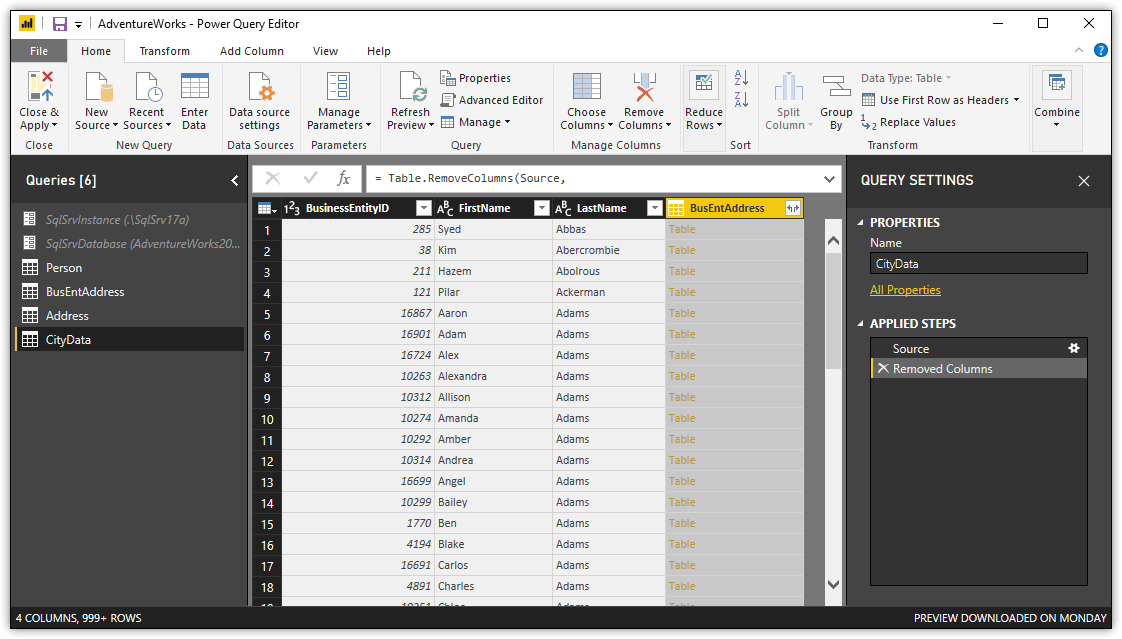Click Replace Values
1122x639 pixels.
pos(909,122)
